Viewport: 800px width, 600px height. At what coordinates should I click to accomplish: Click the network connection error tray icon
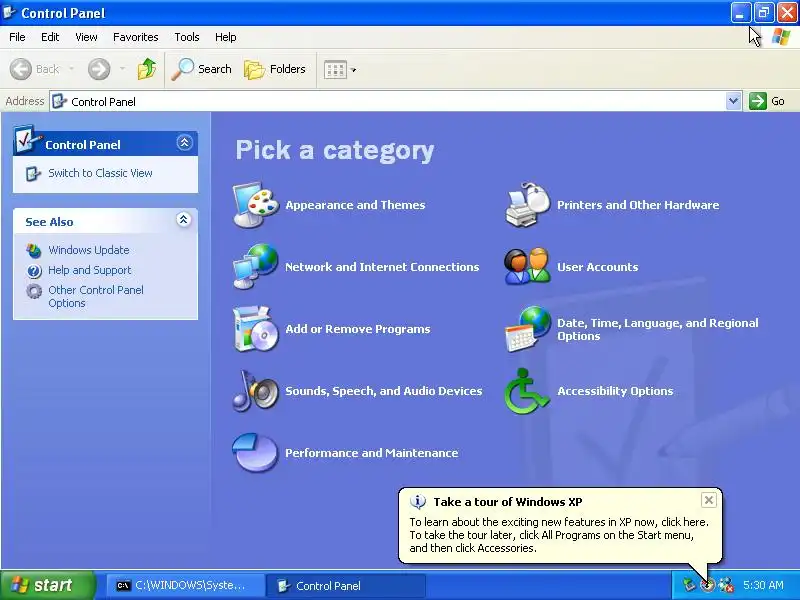(x=726, y=585)
